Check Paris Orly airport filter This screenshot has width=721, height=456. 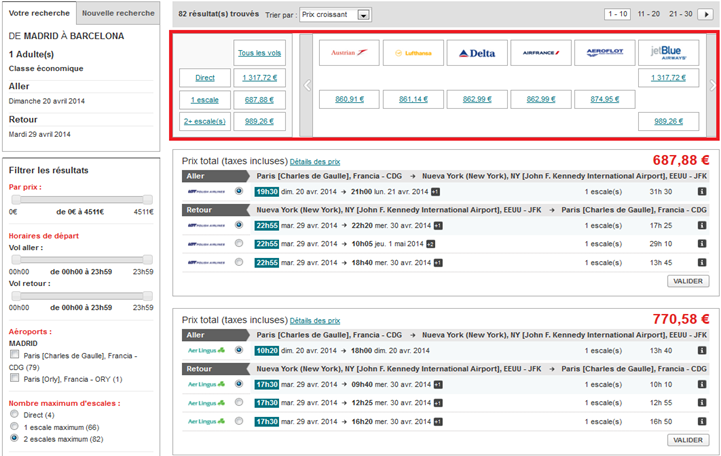coord(15,379)
